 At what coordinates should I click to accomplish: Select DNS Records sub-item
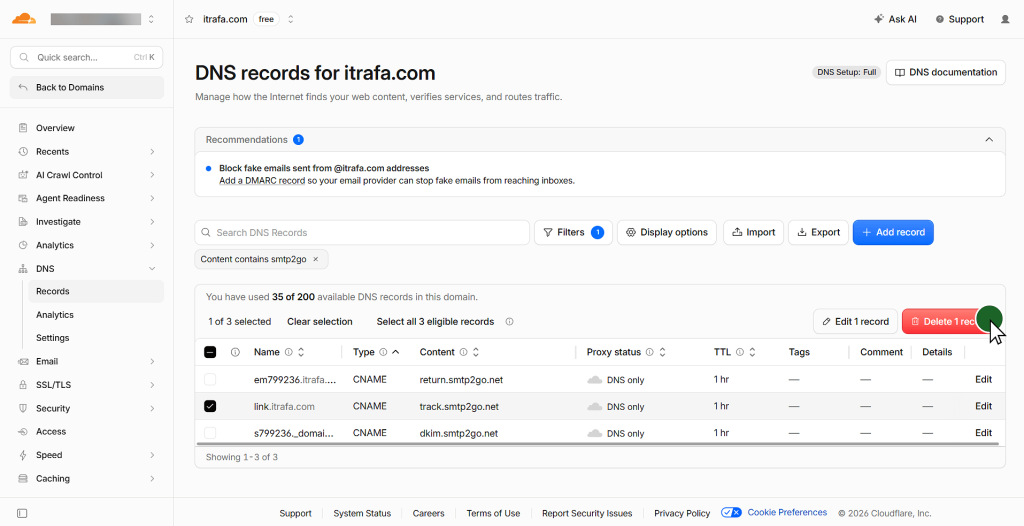click(96, 291)
